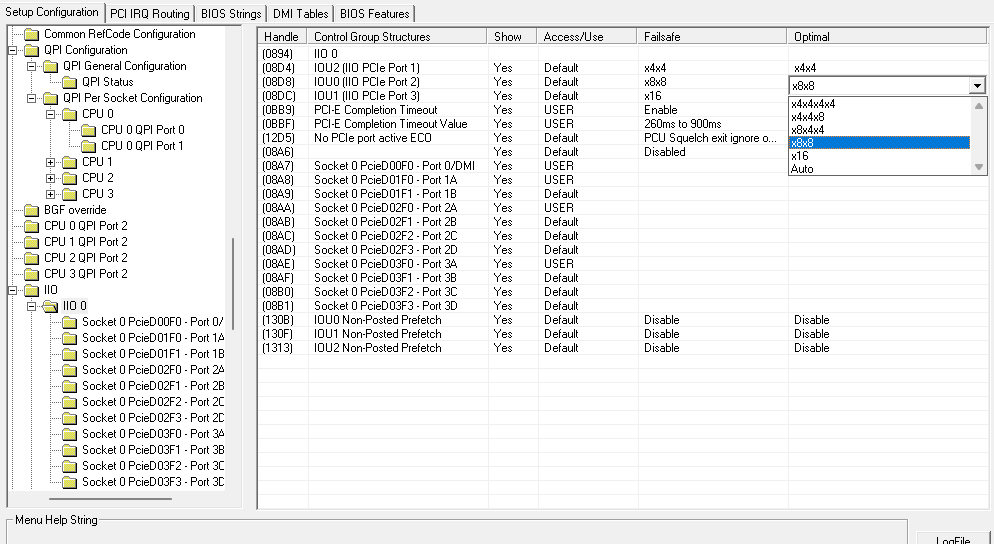Click the CPU 1 QPI Port 2 folder icon
The height and width of the screenshot is (544, 994).
coord(32,242)
